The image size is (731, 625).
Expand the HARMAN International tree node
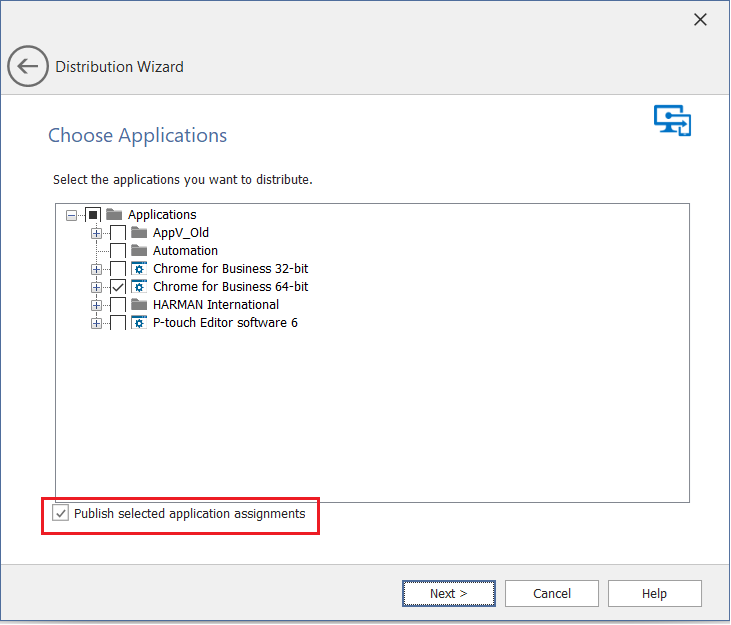(97, 305)
